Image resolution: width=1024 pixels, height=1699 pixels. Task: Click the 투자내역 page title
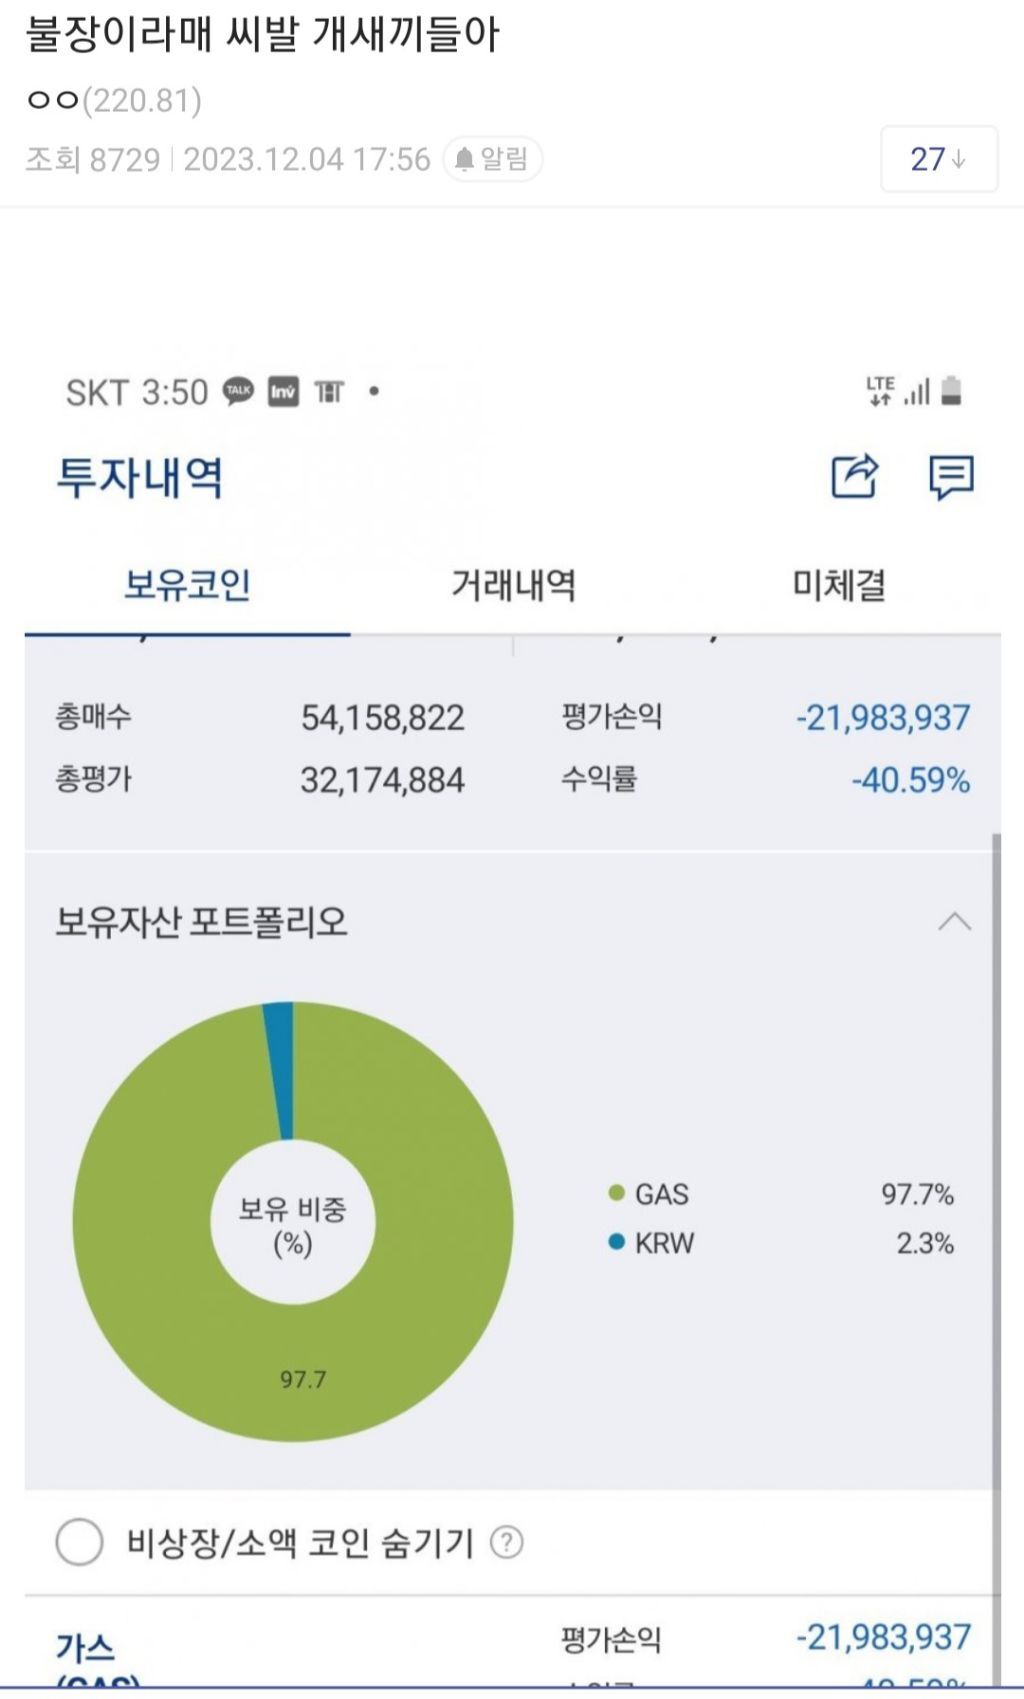(x=140, y=477)
